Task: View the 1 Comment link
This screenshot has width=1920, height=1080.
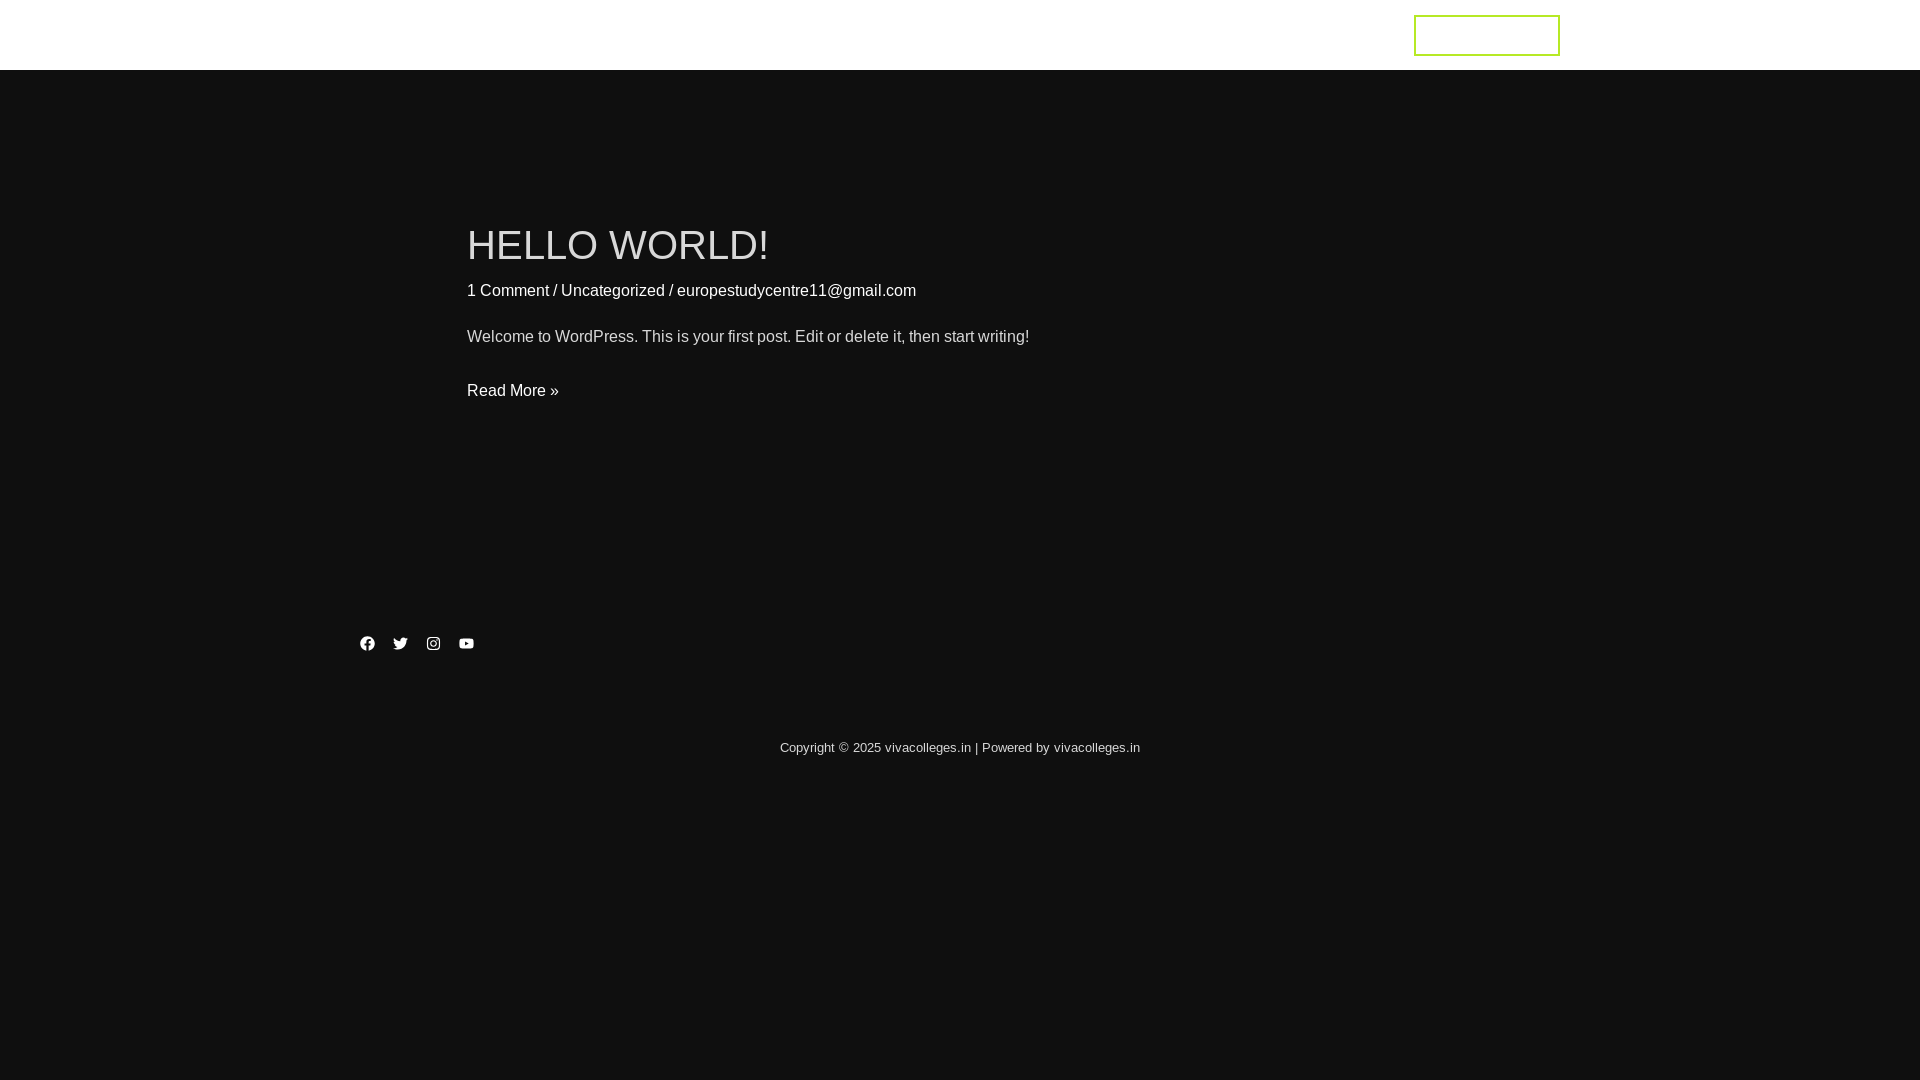Action: tap(508, 290)
